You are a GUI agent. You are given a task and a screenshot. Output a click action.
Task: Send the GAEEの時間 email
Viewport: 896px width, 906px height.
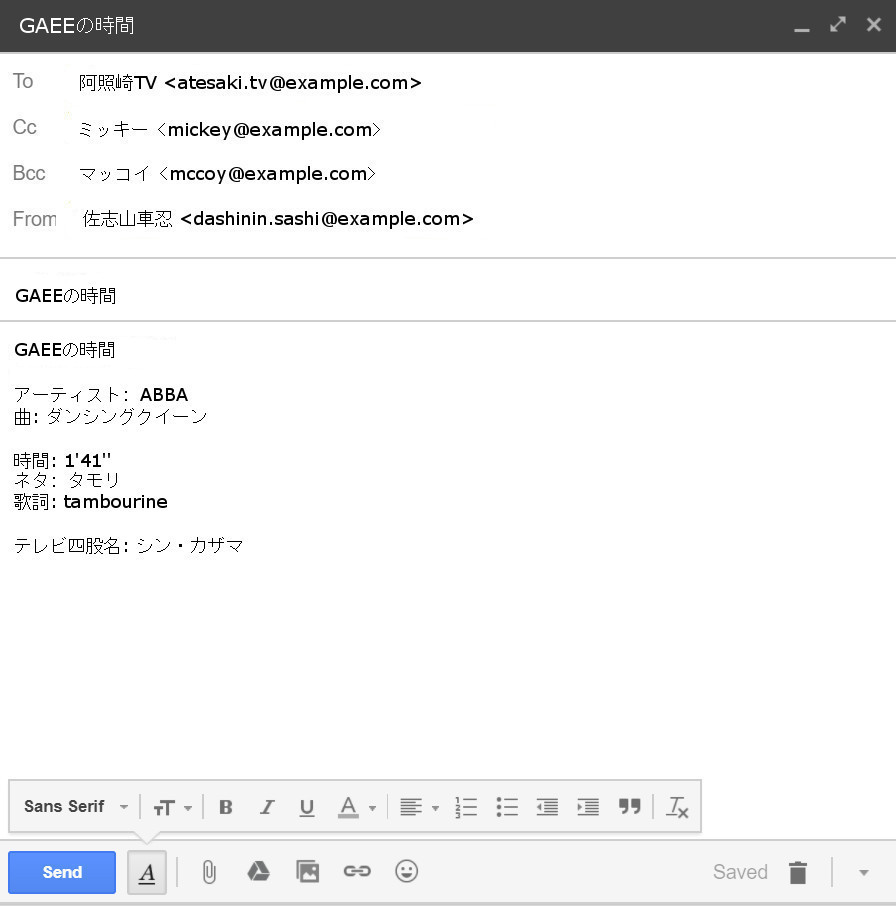61,871
